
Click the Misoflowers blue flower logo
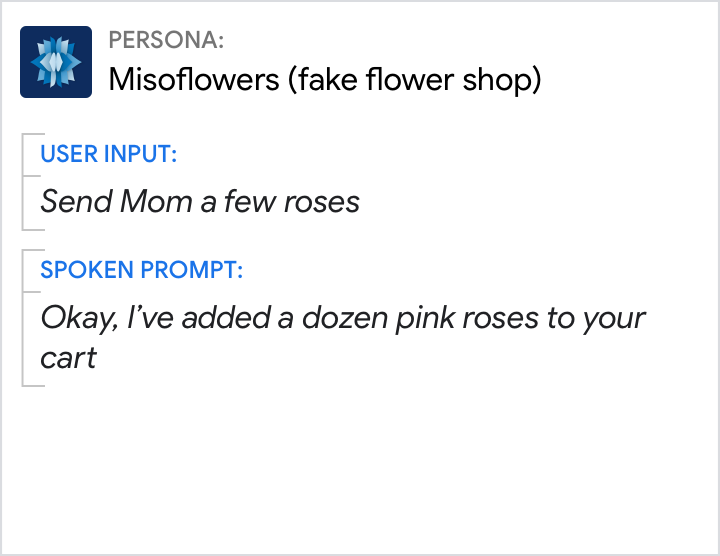click(56, 62)
